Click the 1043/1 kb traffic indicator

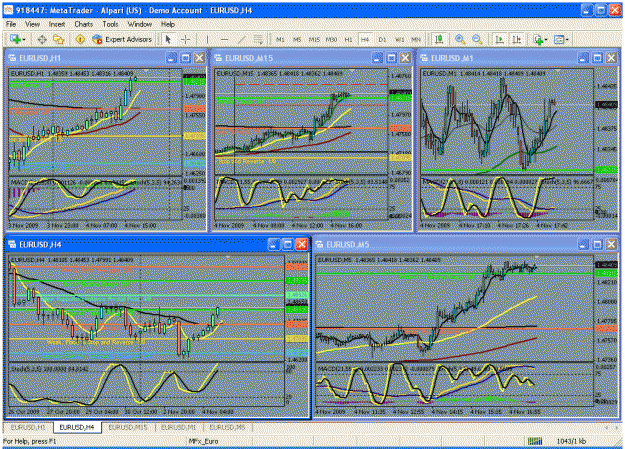571,441
